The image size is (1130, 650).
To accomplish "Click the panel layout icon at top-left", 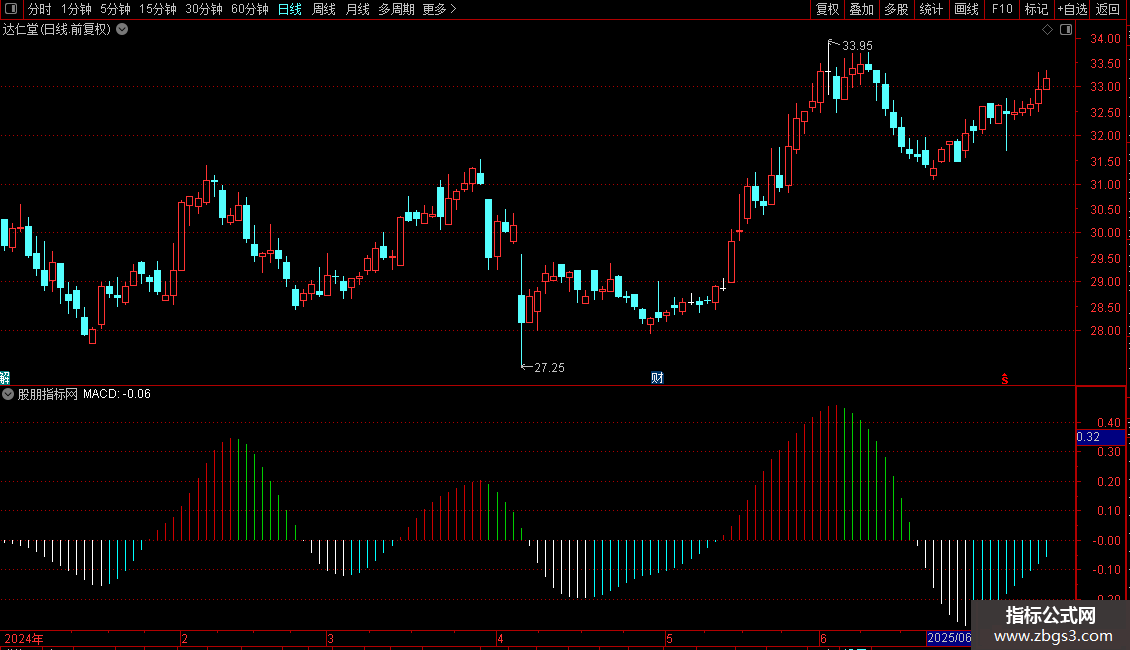I will pos(11,9).
